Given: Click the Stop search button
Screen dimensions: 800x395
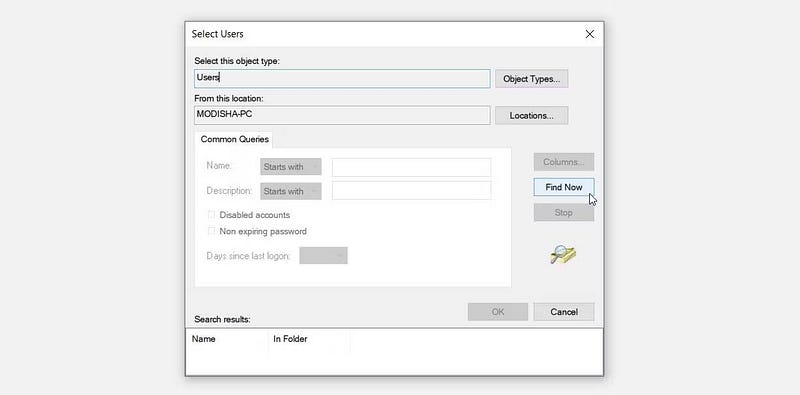Looking at the screenshot, I should point(564,212).
